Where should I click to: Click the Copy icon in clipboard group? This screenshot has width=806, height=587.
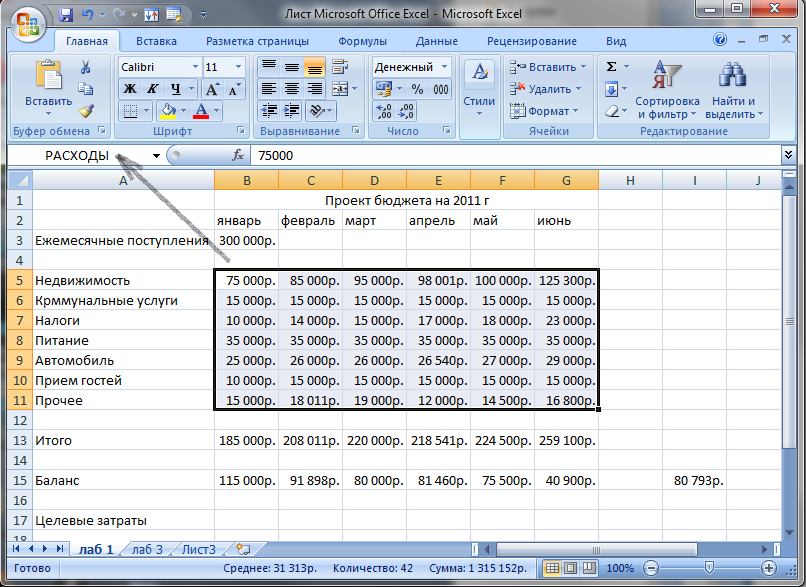pyautogui.click(x=85, y=89)
